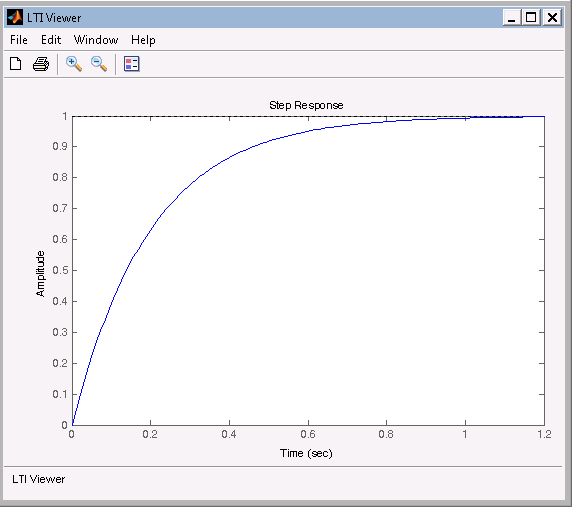The image size is (572, 509).
Task: Click the Time (sec) x-axis label
Action: pos(306,453)
